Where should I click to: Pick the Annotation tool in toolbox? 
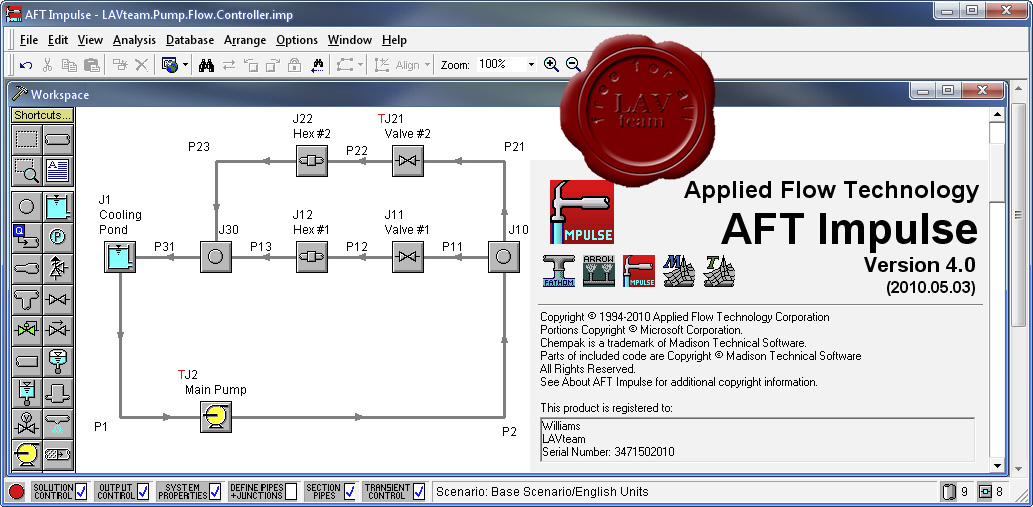tap(59, 172)
